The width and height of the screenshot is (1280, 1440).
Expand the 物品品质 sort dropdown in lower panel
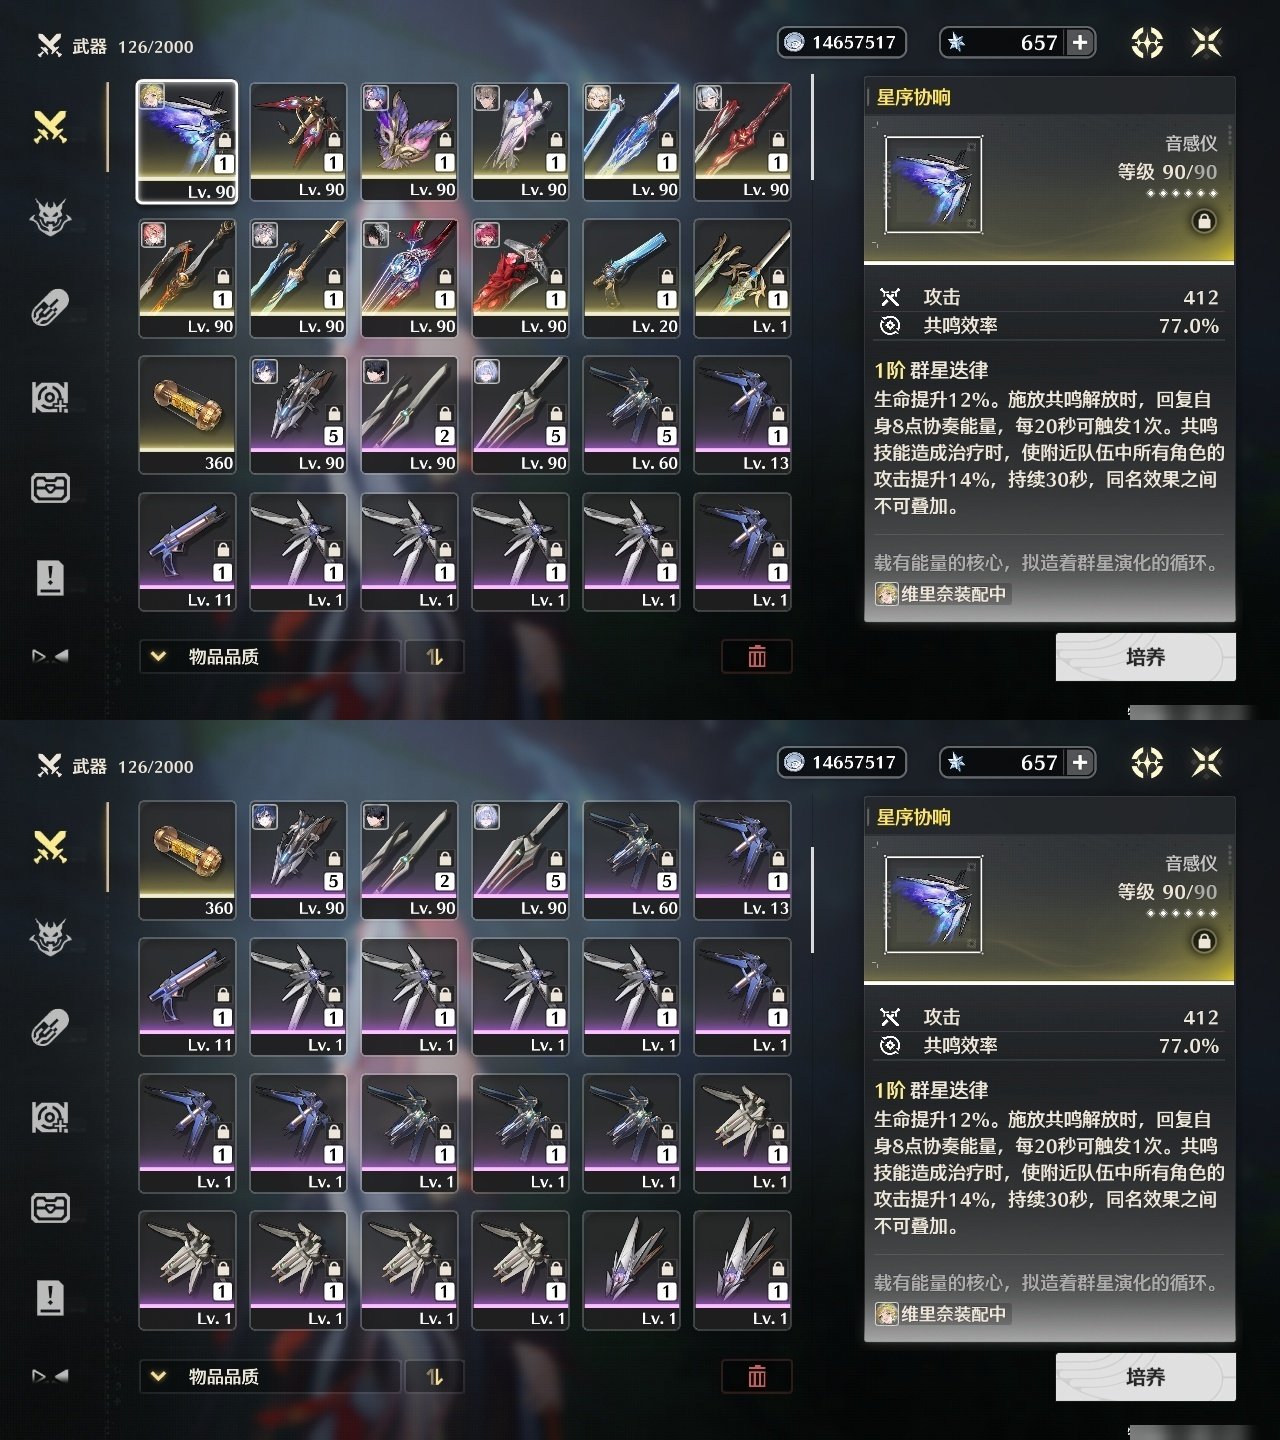(270, 1376)
